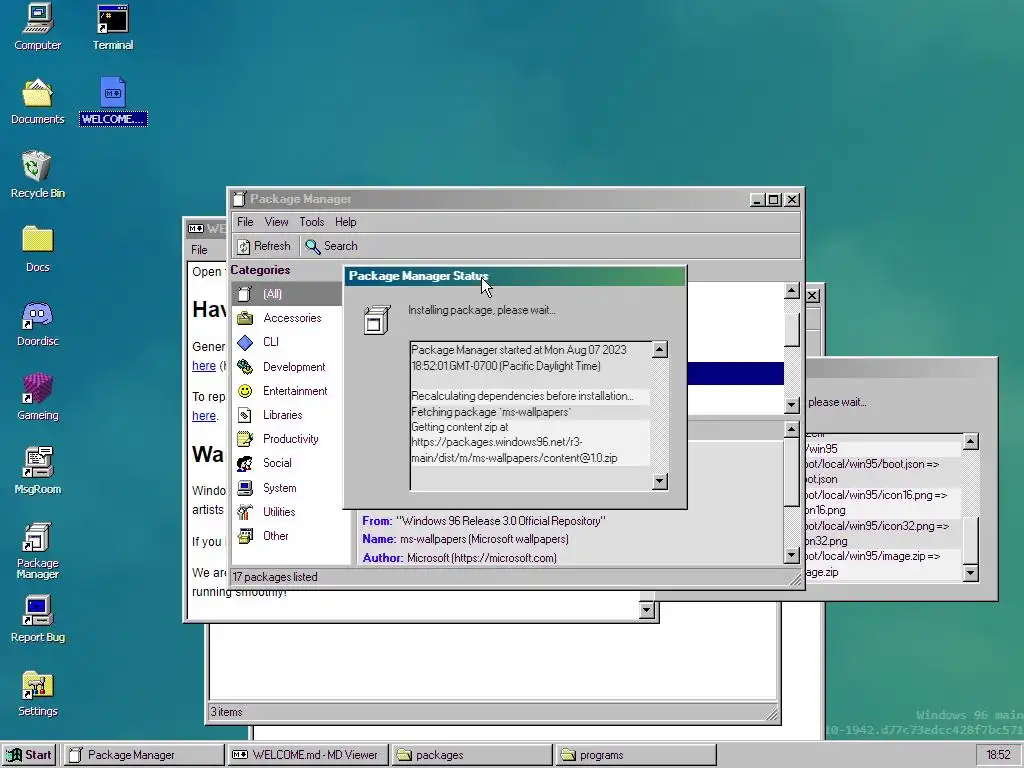Click package details pane scroll up arrow

(792, 429)
